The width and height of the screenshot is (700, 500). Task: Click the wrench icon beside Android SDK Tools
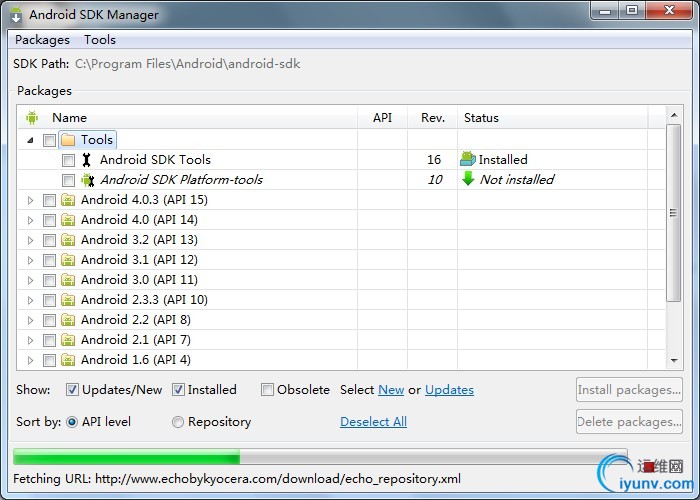pyautogui.click(x=87, y=160)
